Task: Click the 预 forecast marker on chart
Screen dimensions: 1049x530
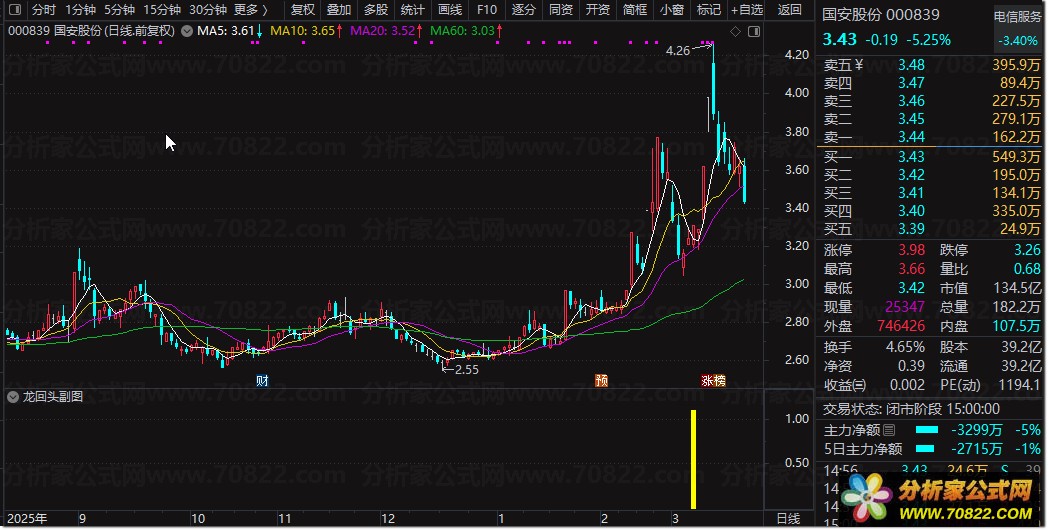Action: click(601, 380)
